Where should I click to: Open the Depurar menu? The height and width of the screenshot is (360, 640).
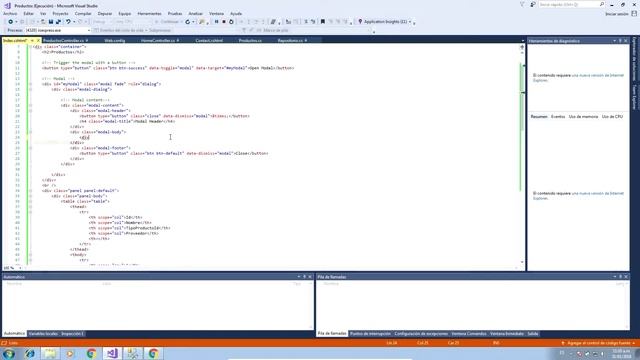pos(104,13)
